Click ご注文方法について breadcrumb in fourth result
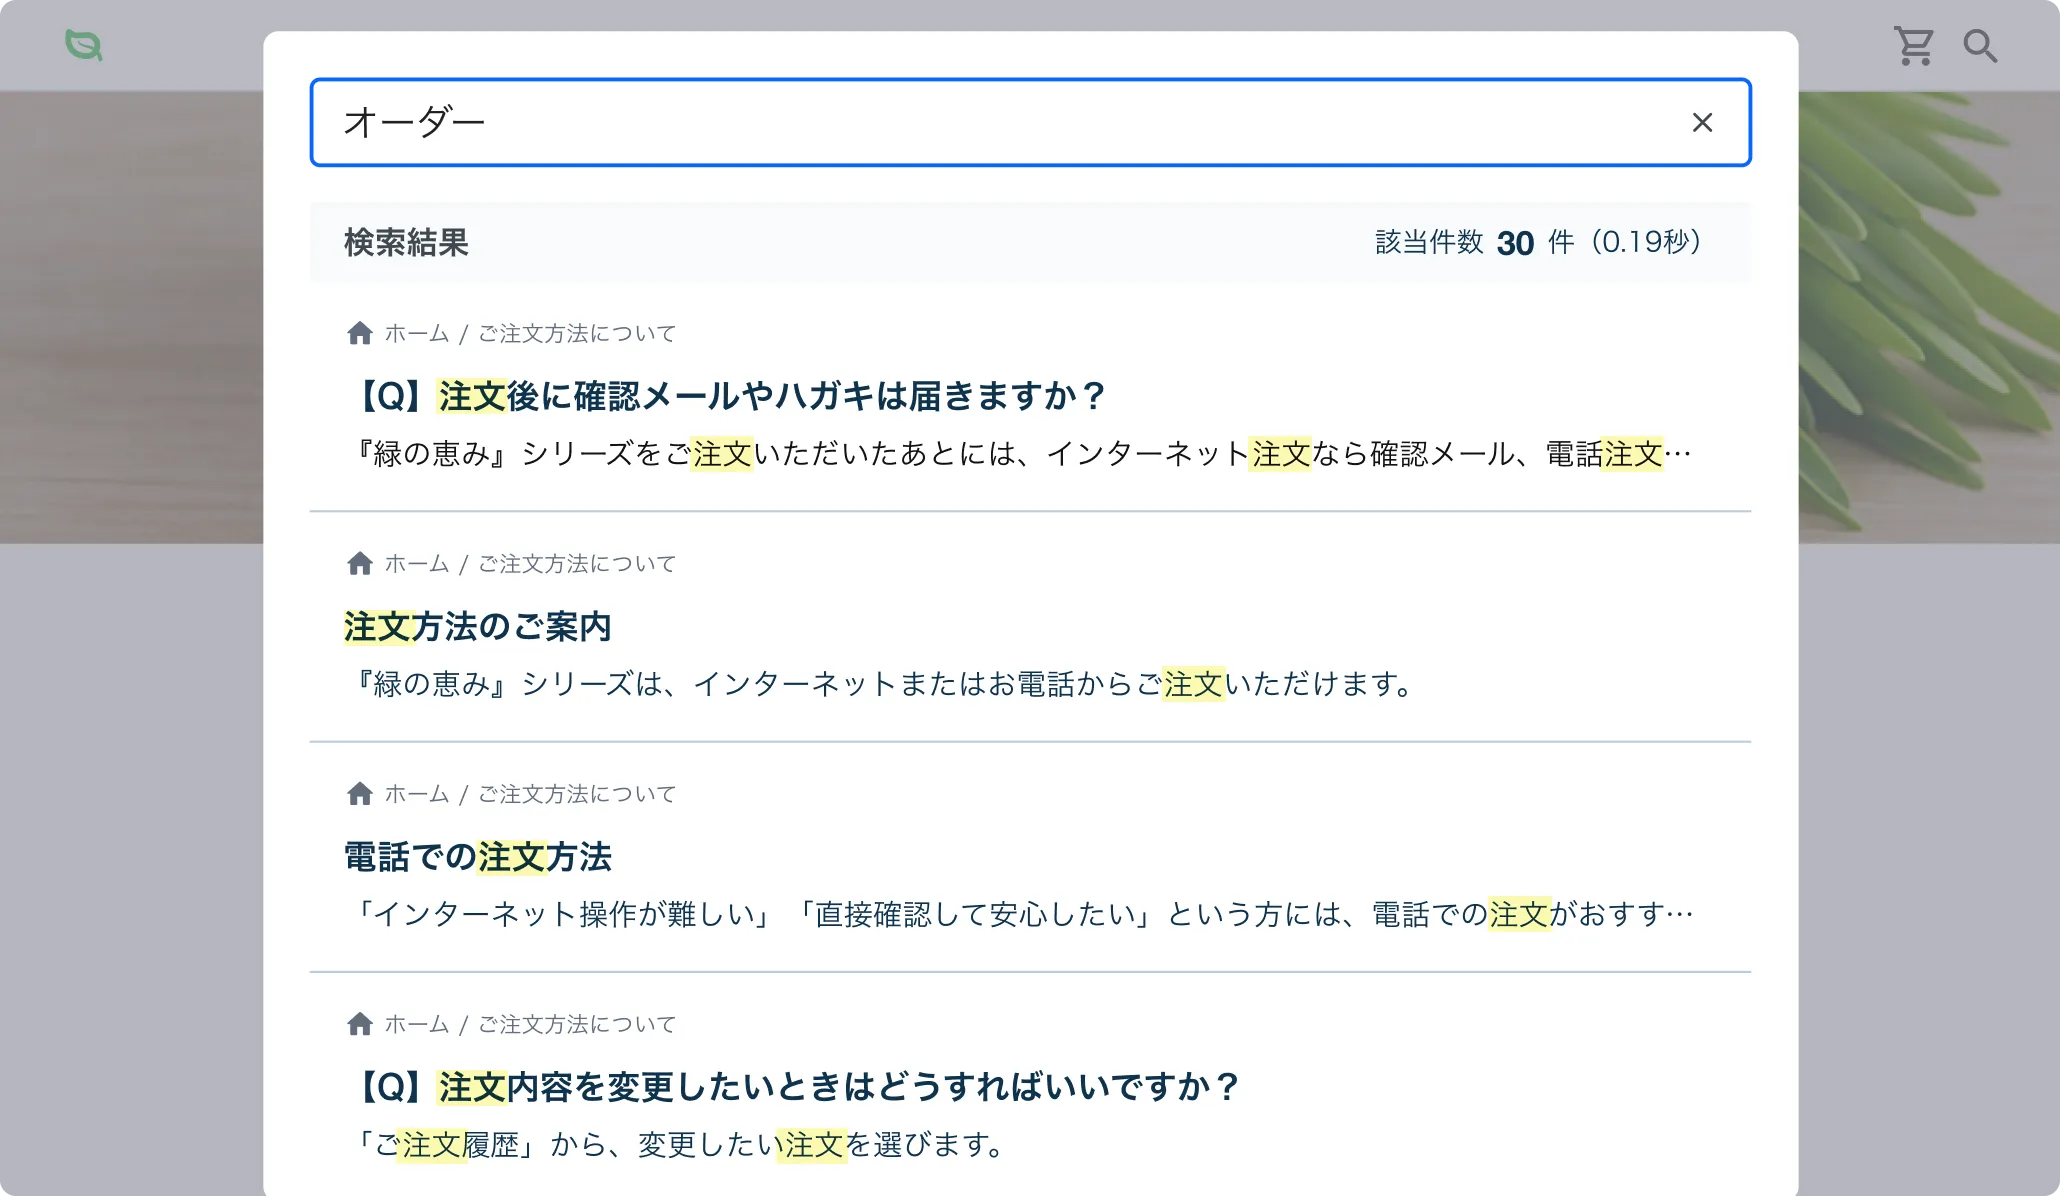The height and width of the screenshot is (1196, 2060). pyautogui.click(x=577, y=1024)
